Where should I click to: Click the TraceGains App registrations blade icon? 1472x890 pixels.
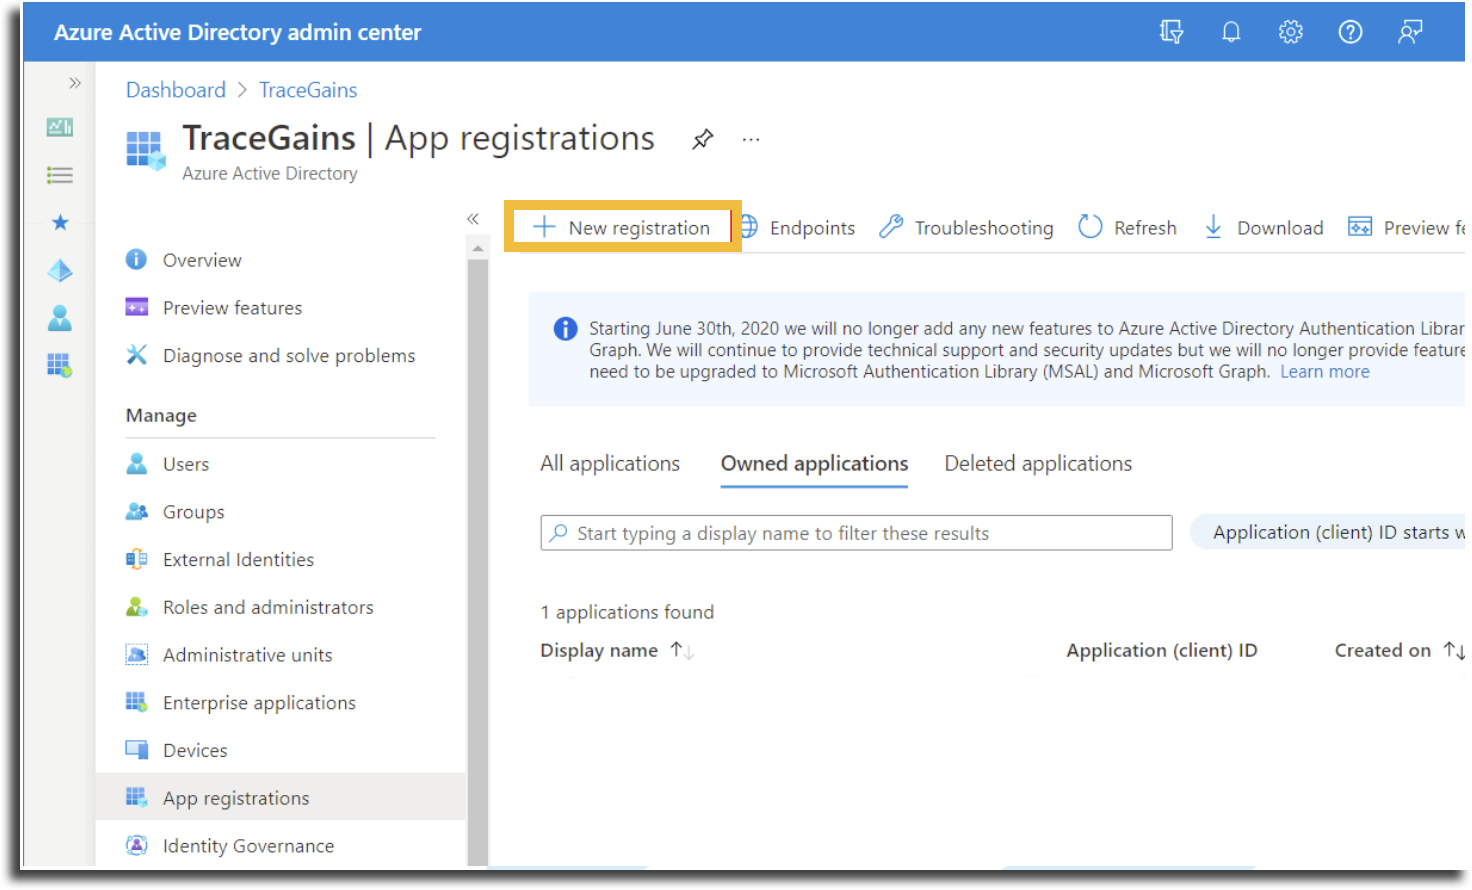point(146,150)
